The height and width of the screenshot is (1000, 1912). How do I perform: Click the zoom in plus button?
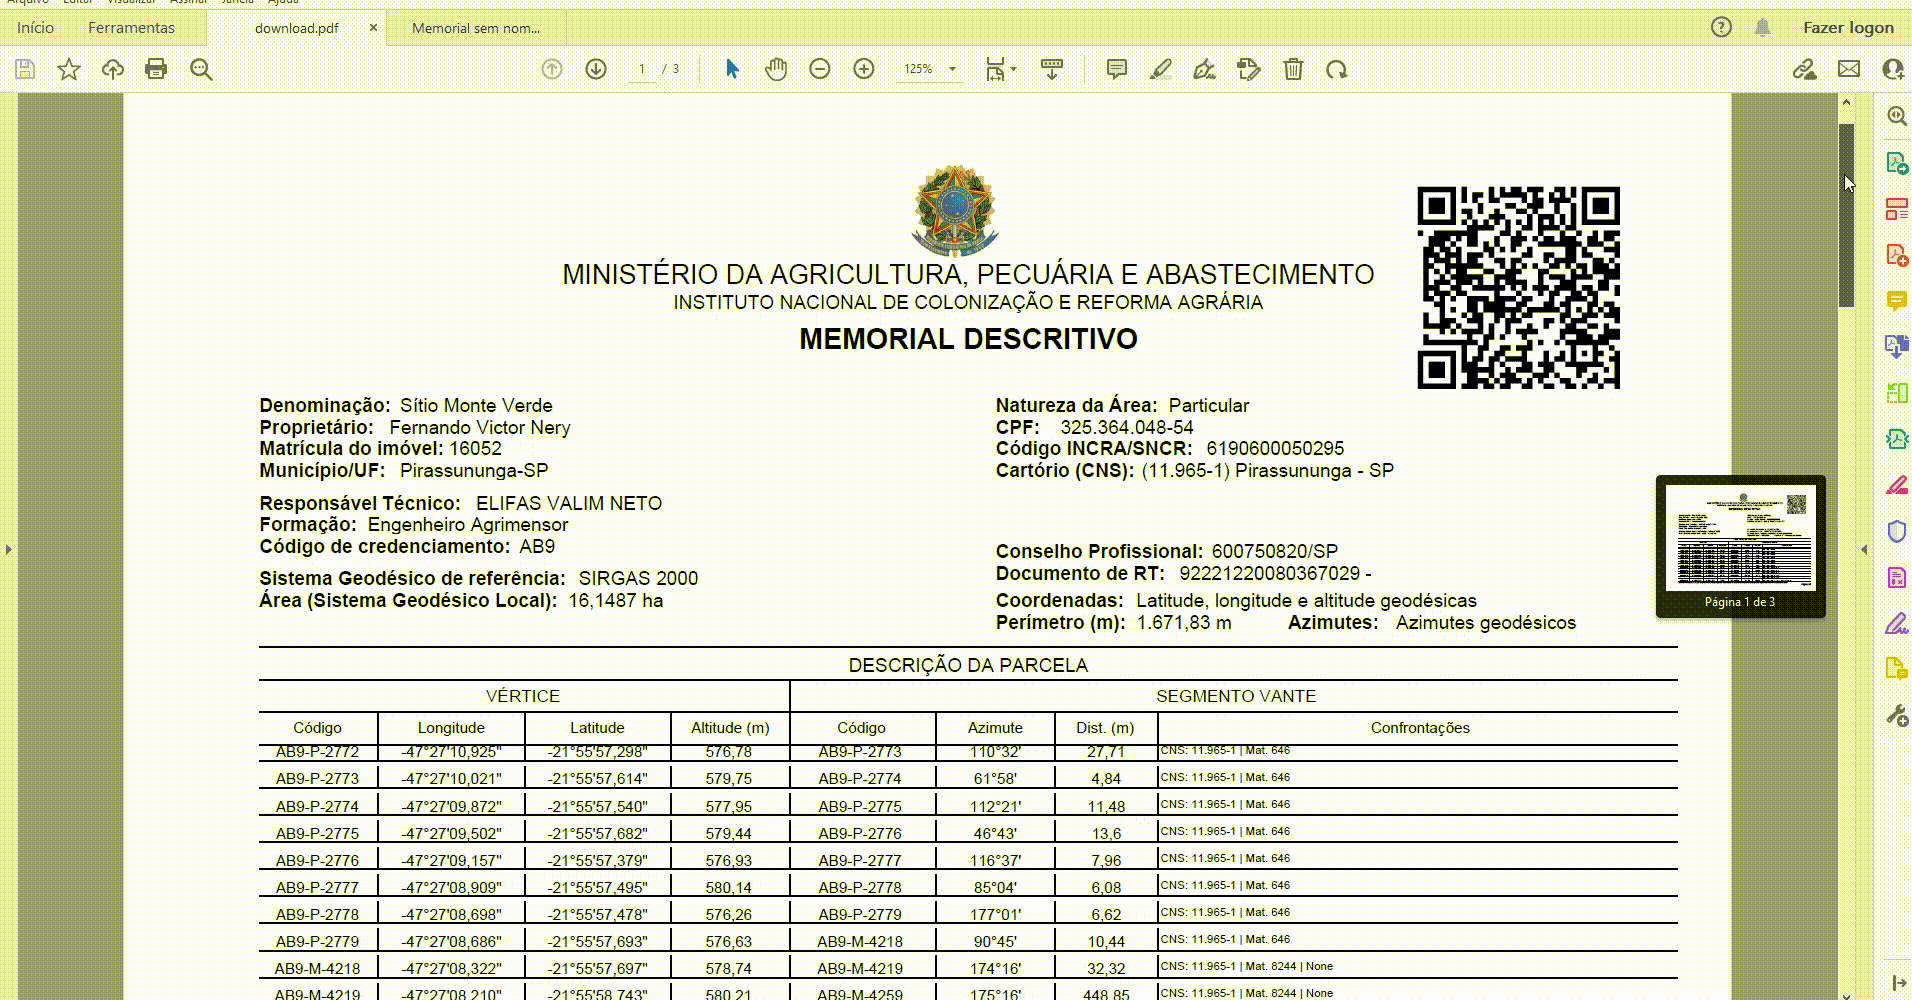click(x=864, y=69)
